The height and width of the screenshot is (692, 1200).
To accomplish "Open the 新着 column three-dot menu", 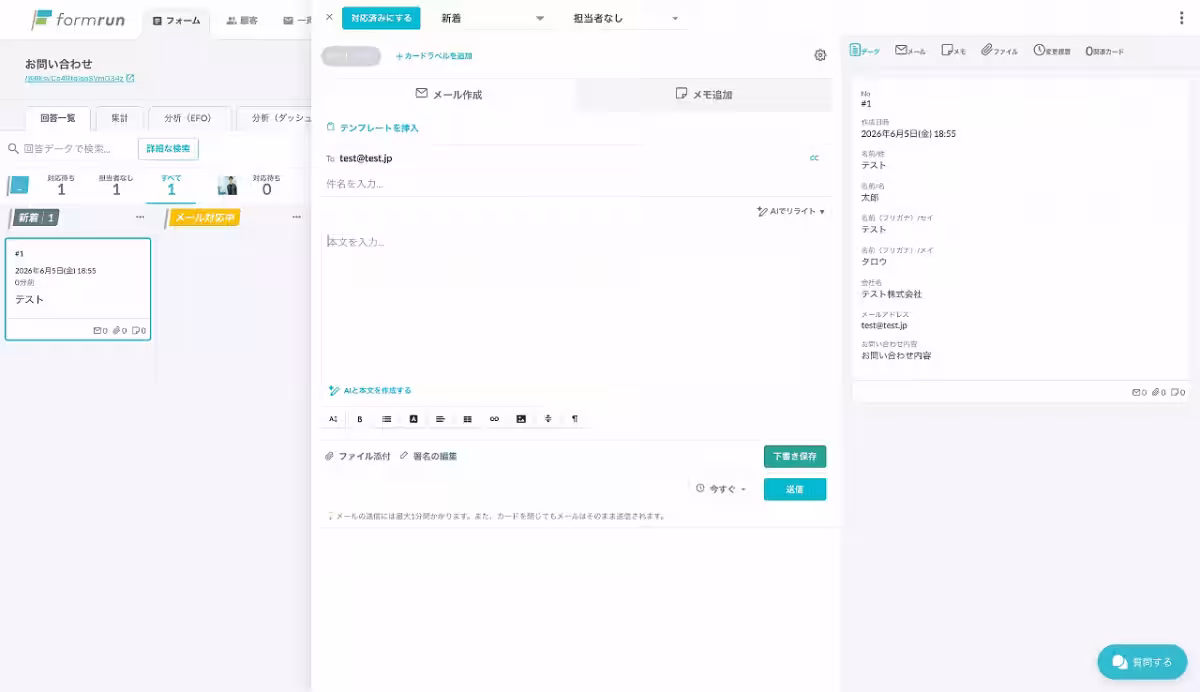I will click(140, 217).
